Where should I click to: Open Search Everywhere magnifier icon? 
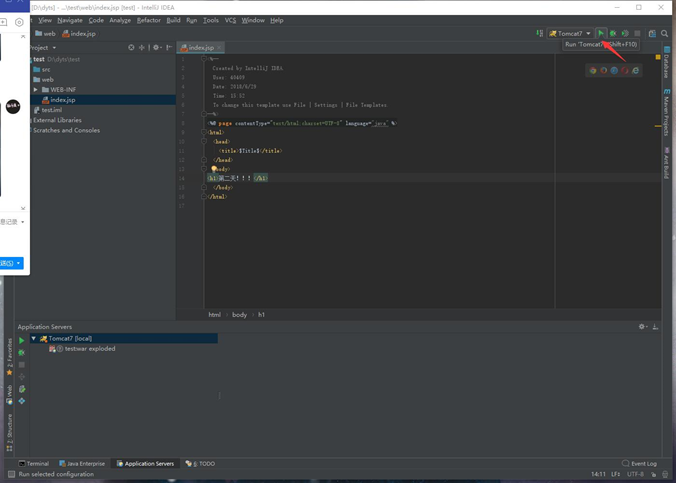(664, 33)
